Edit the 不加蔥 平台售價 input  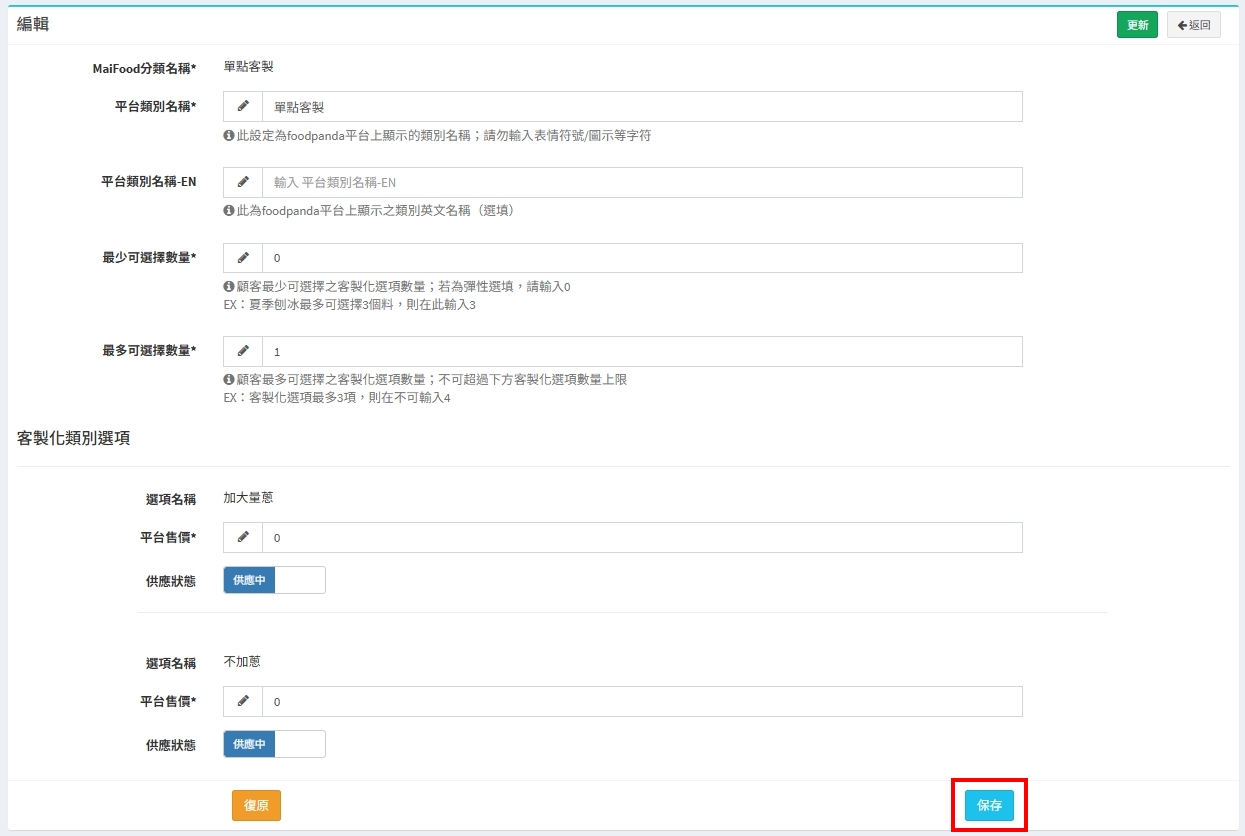[641, 701]
